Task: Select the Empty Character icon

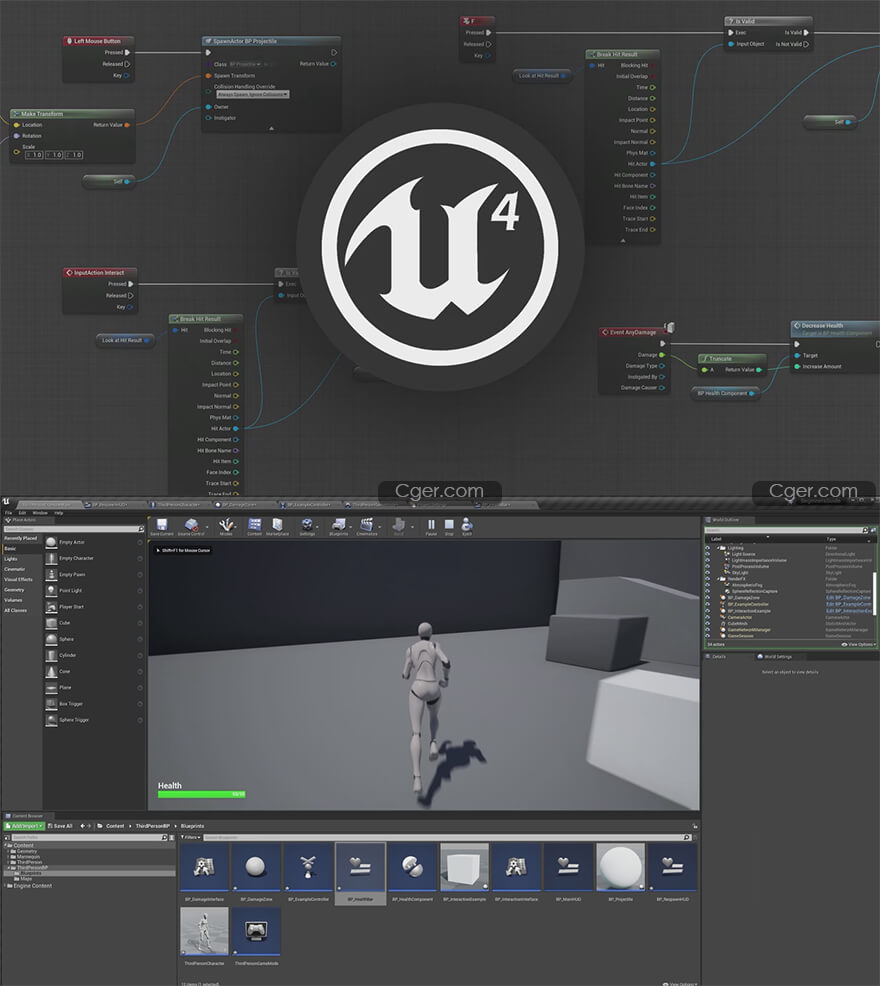Action: (52, 558)
